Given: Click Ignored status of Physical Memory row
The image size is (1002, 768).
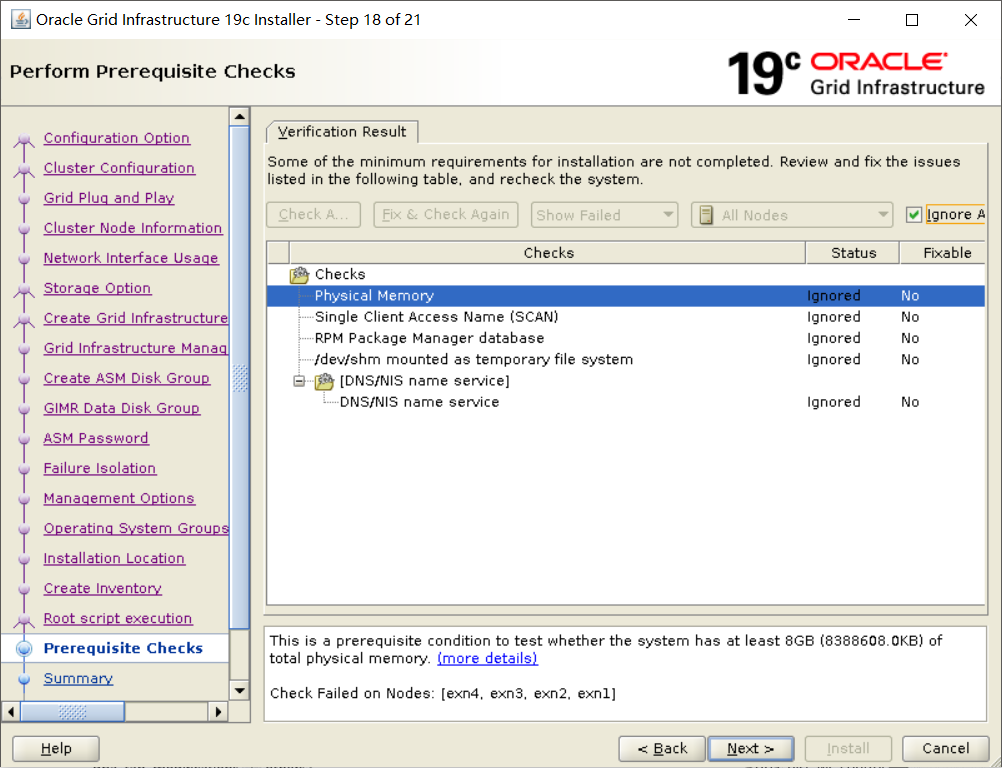Looking at the screenshot, I should 833,296.
